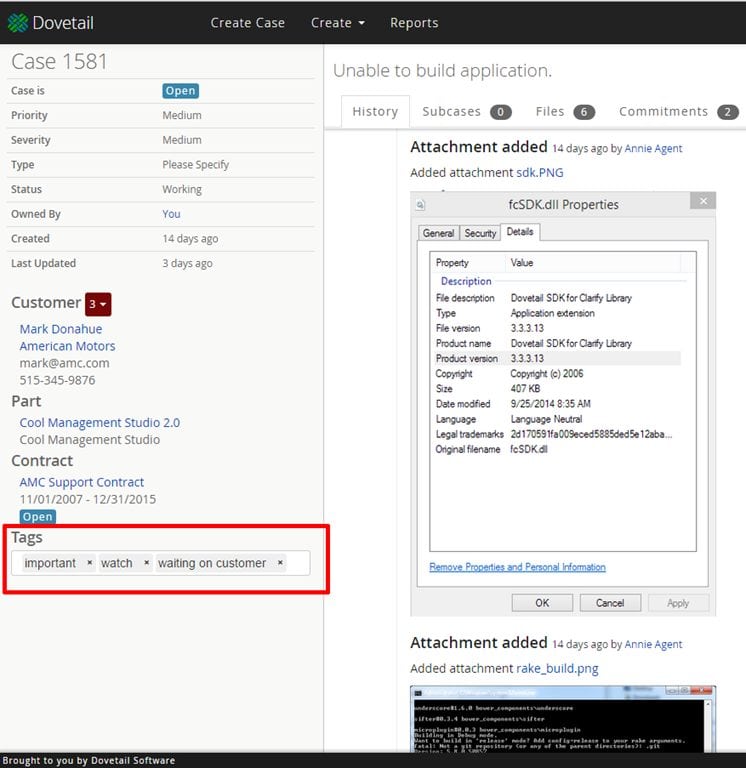The width and height of the screenshot is (746, 768).
Task: Open the Reports menu item
Action: pyautogui.click(x=414, y=23)
